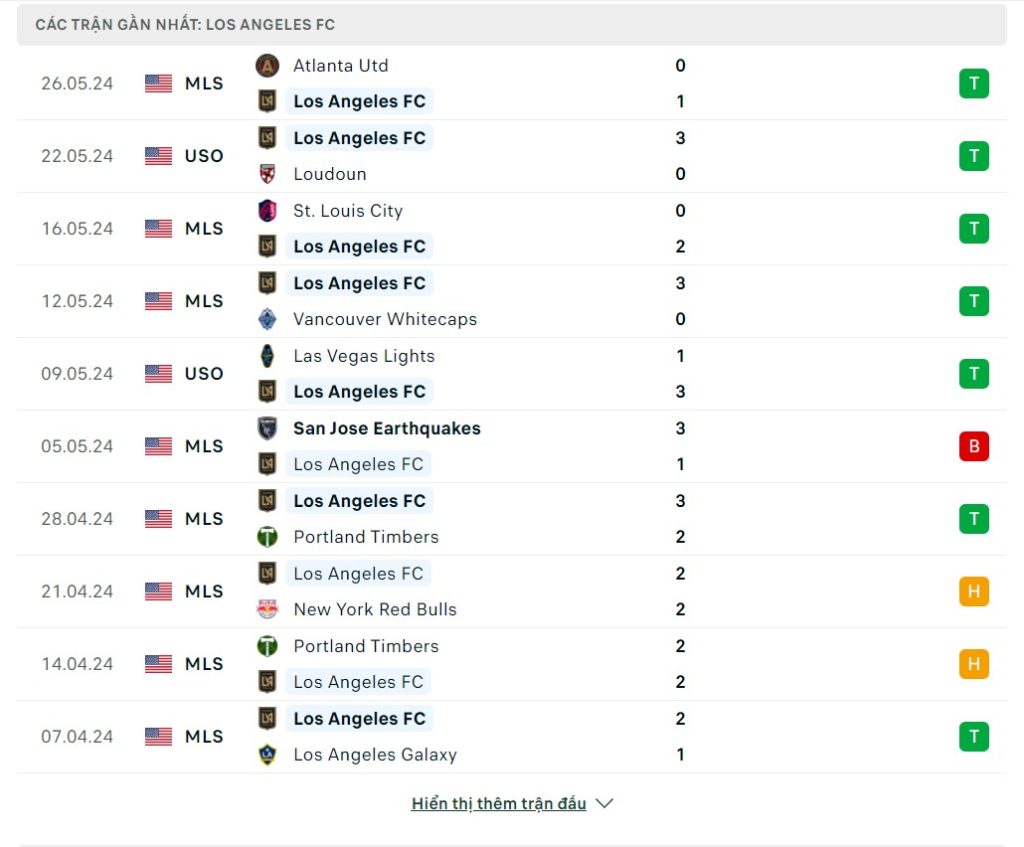Click the Vancouver Whitecaps logo icon
The height and width of the screenshot is (847, 1024).
pyautogui.click(x=267, y=319)
